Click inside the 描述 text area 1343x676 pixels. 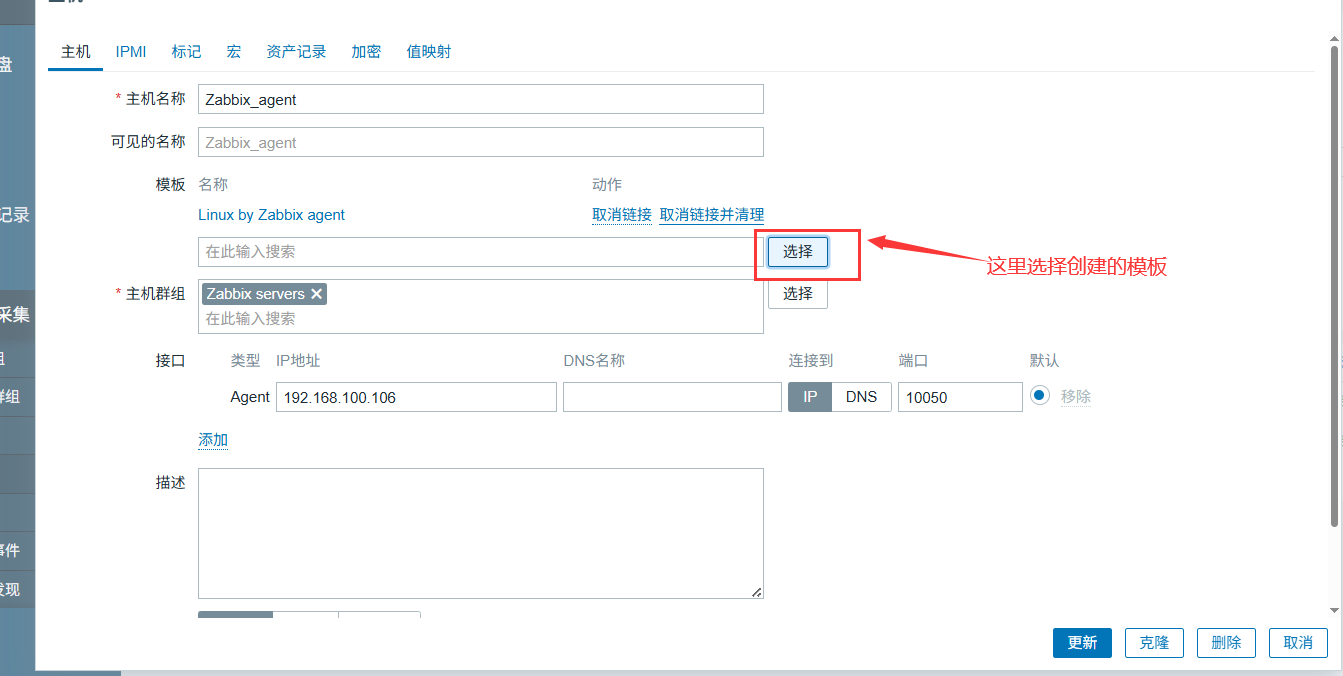click(481, 533)
